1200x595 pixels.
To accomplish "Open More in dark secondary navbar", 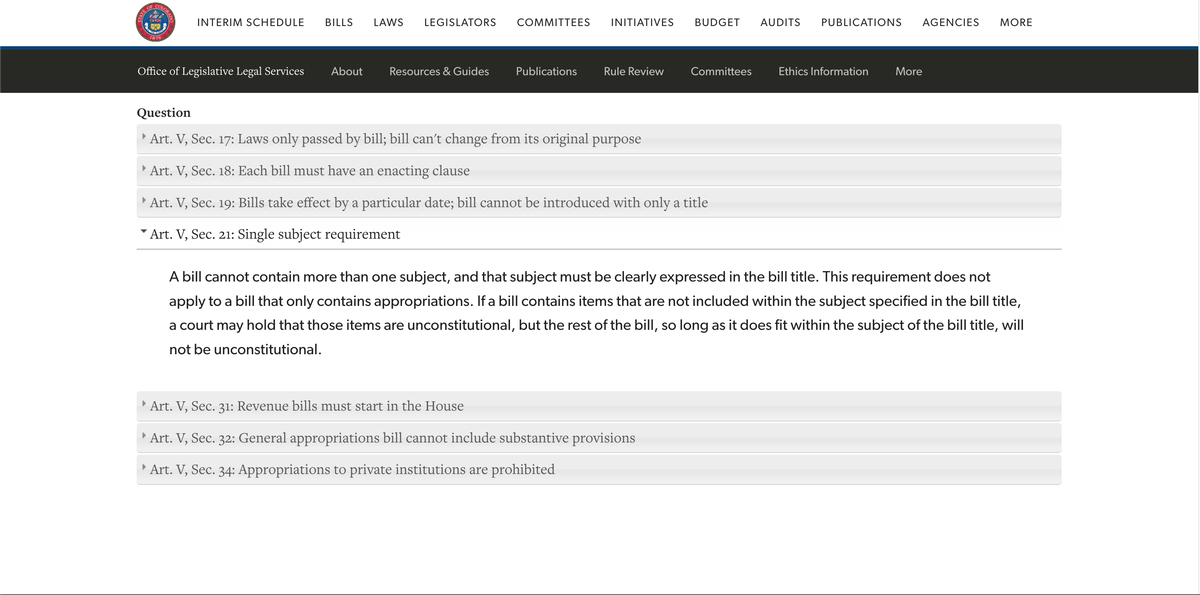I will tap(908, 71).
